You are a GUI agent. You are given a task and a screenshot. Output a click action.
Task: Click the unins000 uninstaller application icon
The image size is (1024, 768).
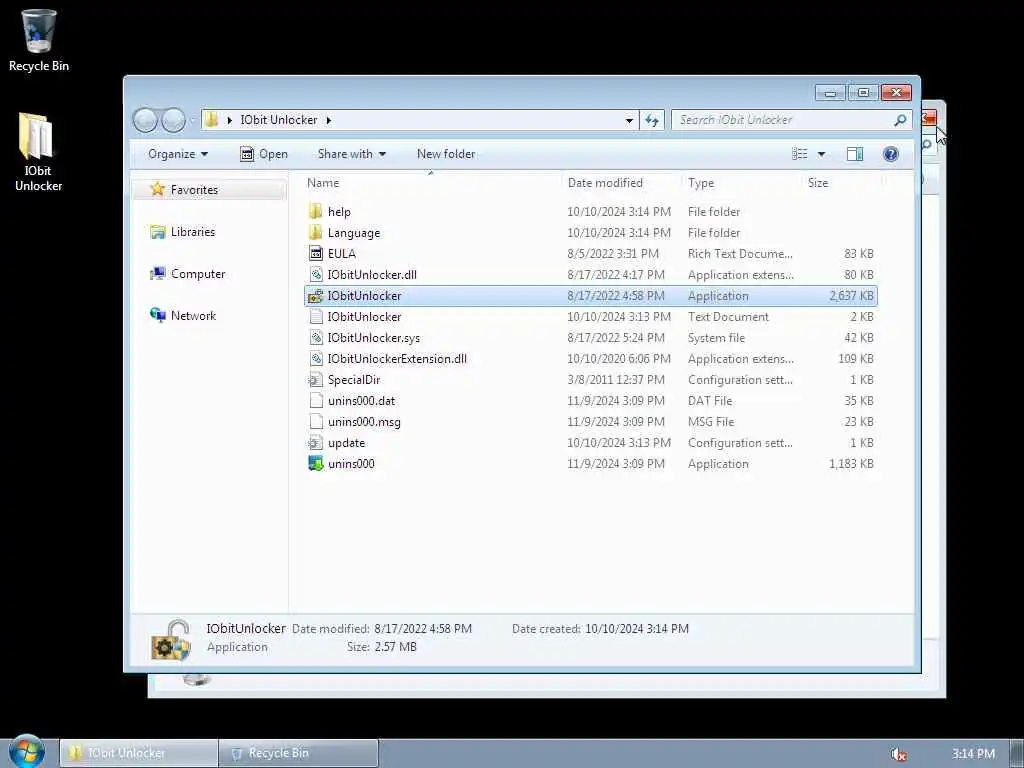pos(315,464)
